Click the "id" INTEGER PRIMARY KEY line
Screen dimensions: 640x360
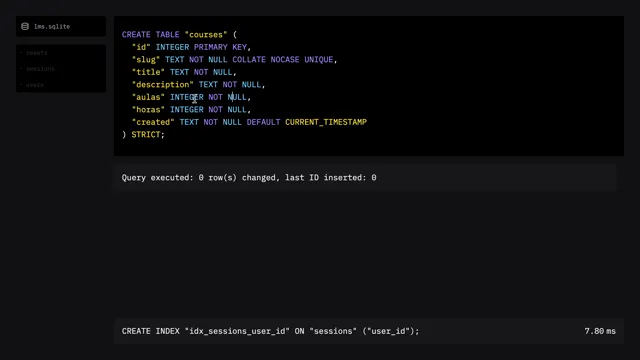point(191,47)
